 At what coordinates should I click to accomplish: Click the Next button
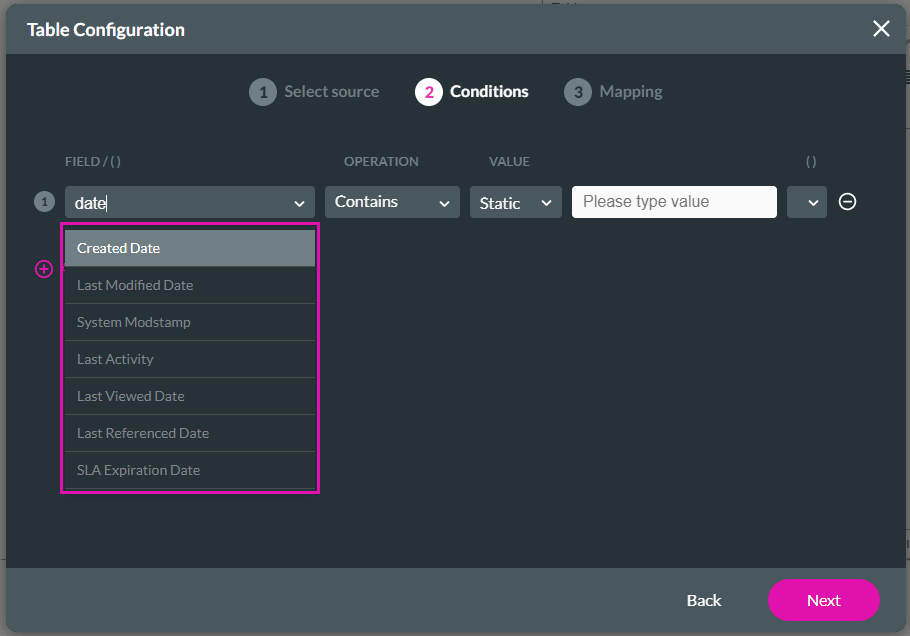click(823, 600)
